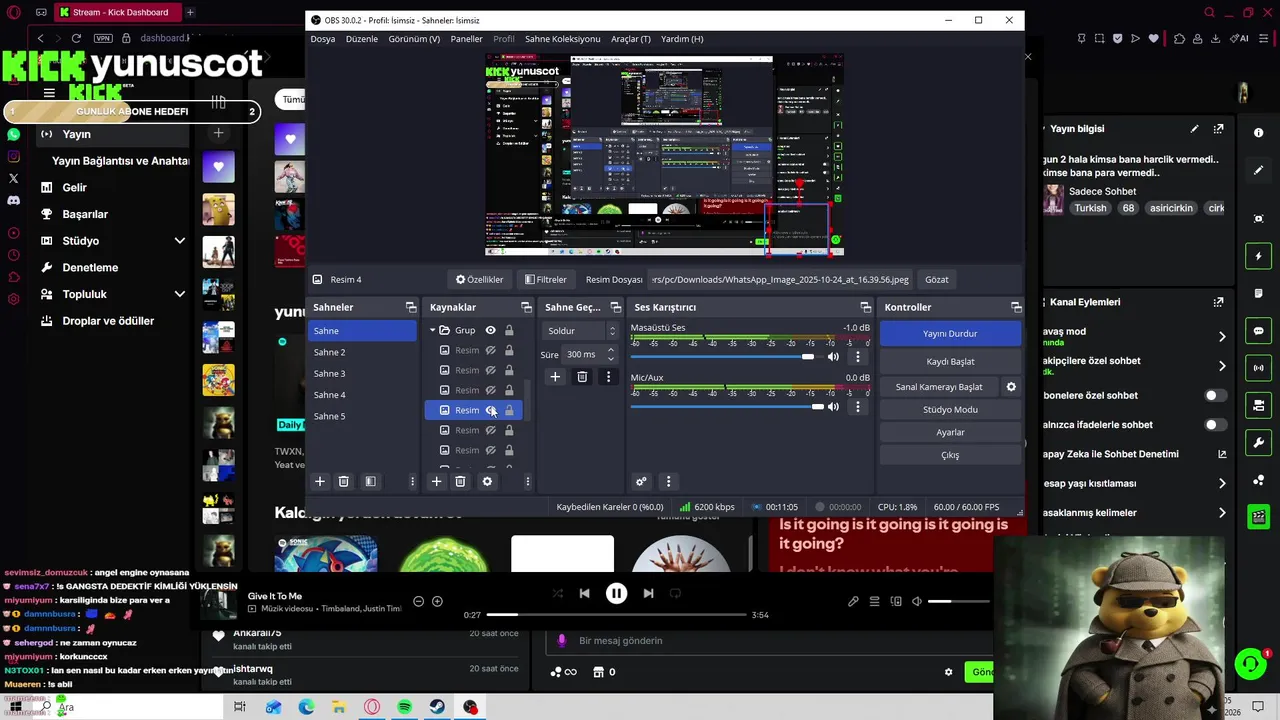Screen dimensions: 1280x720
Task: Pop out the Sahneler dock panel
Action: [x=411, y=307]
